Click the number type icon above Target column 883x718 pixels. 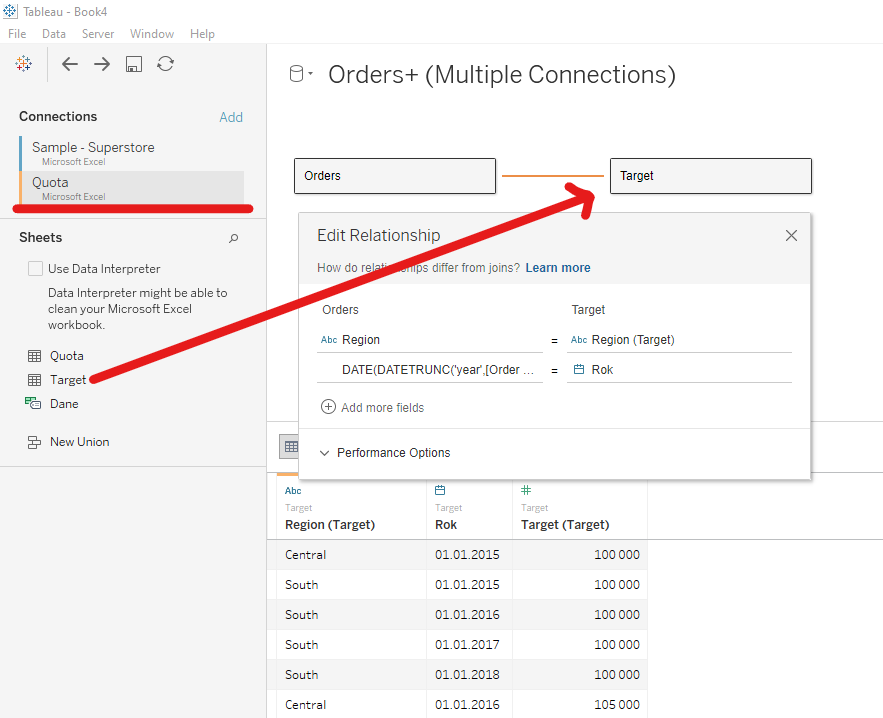(526, 490)
